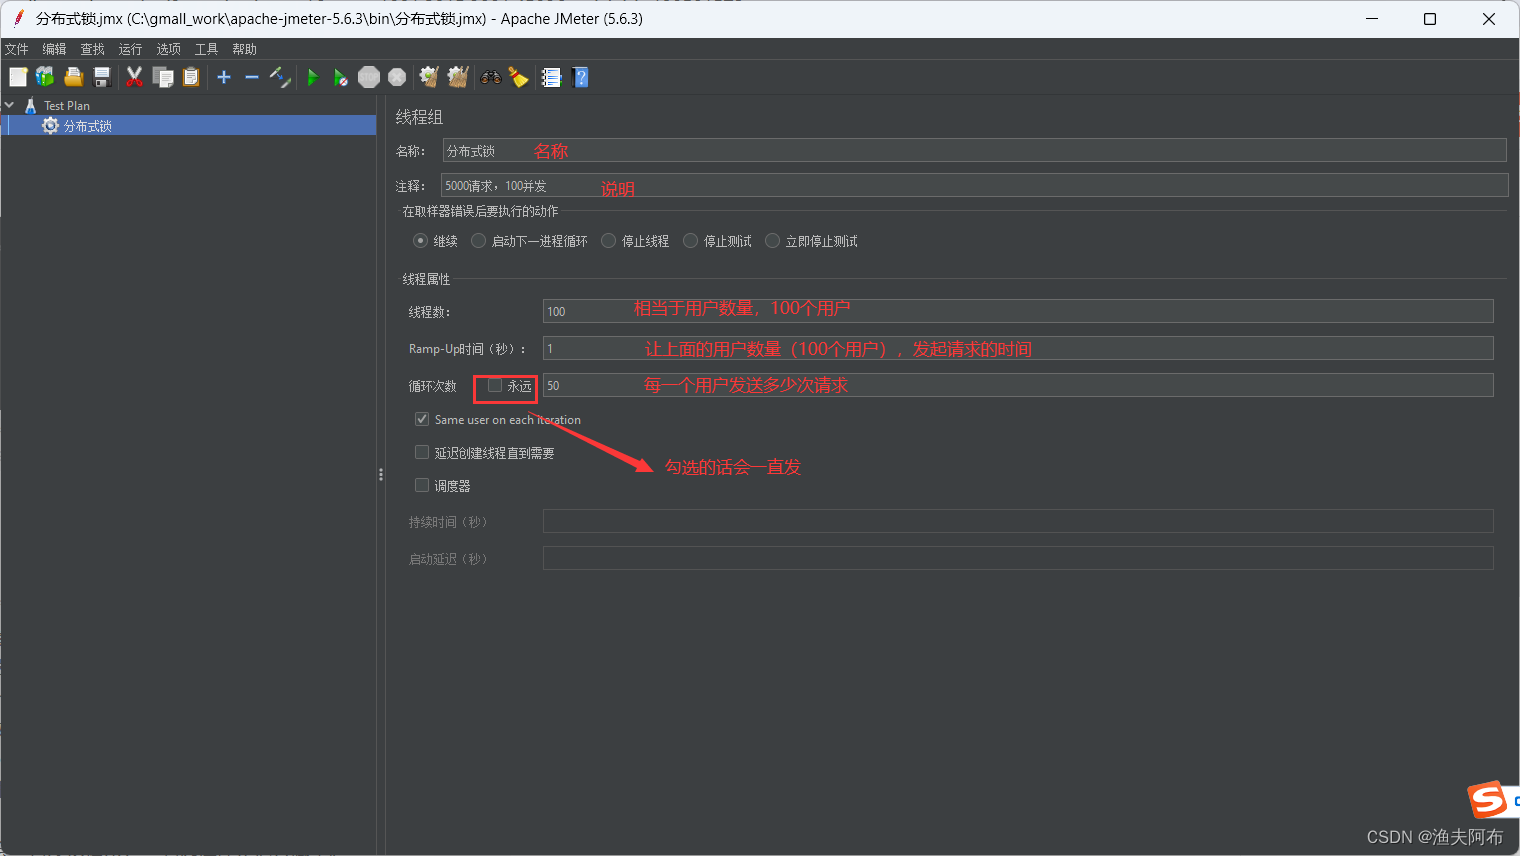Click the 名称 name input field
This screenshot has width=1520, height=856.
point(974,150)
